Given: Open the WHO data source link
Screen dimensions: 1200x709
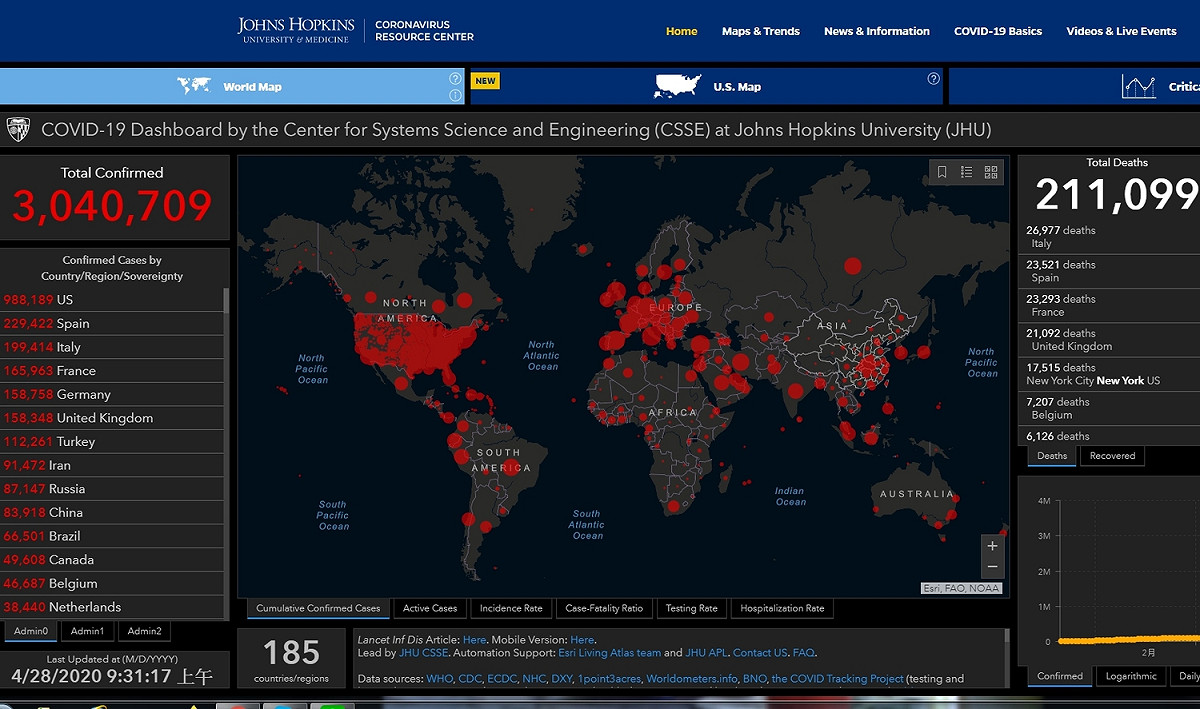Looking at the screenshot, I should tap(440, 679).
